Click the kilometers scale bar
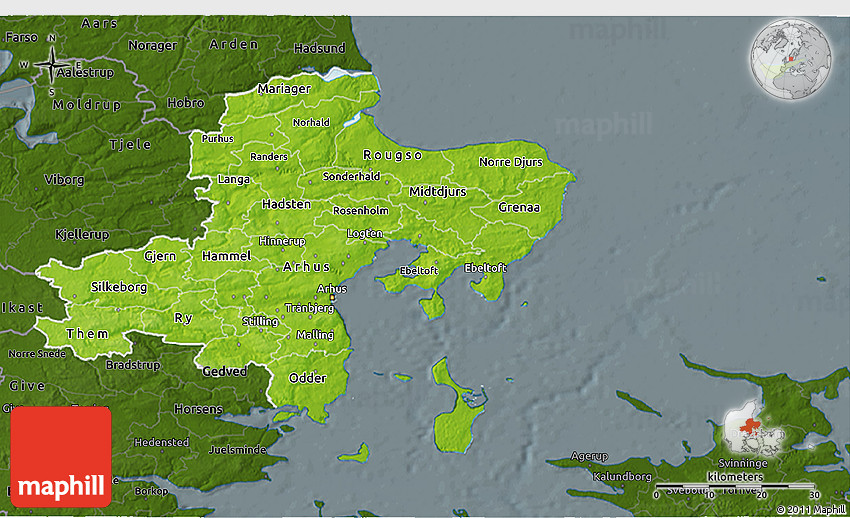 point(735,487)
